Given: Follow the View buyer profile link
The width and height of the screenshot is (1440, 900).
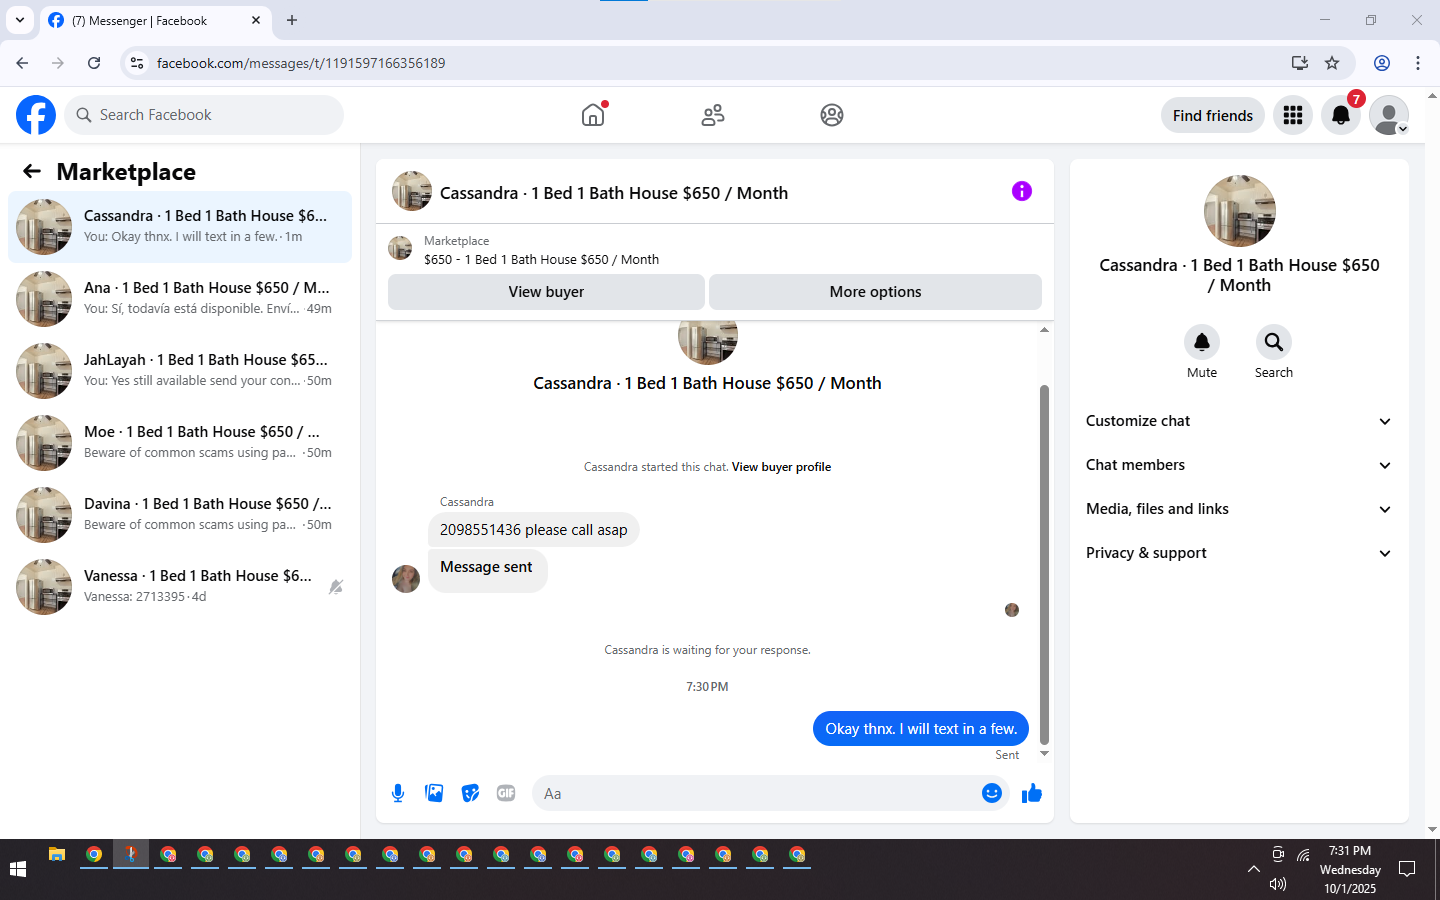Looking at the screenshot, I should pyautogui.click(x=781, y=467).
